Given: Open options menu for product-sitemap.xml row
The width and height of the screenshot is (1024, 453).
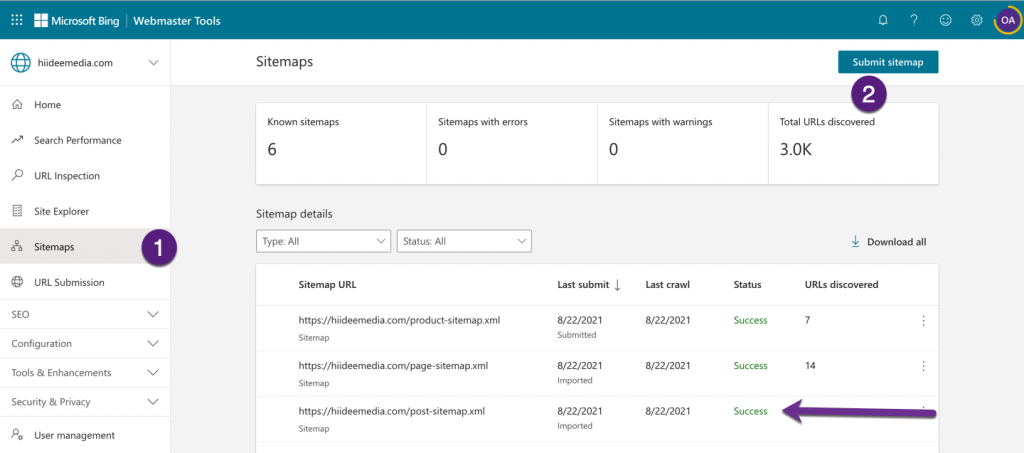Looking at the screenshot, I should tap(923, 320).
